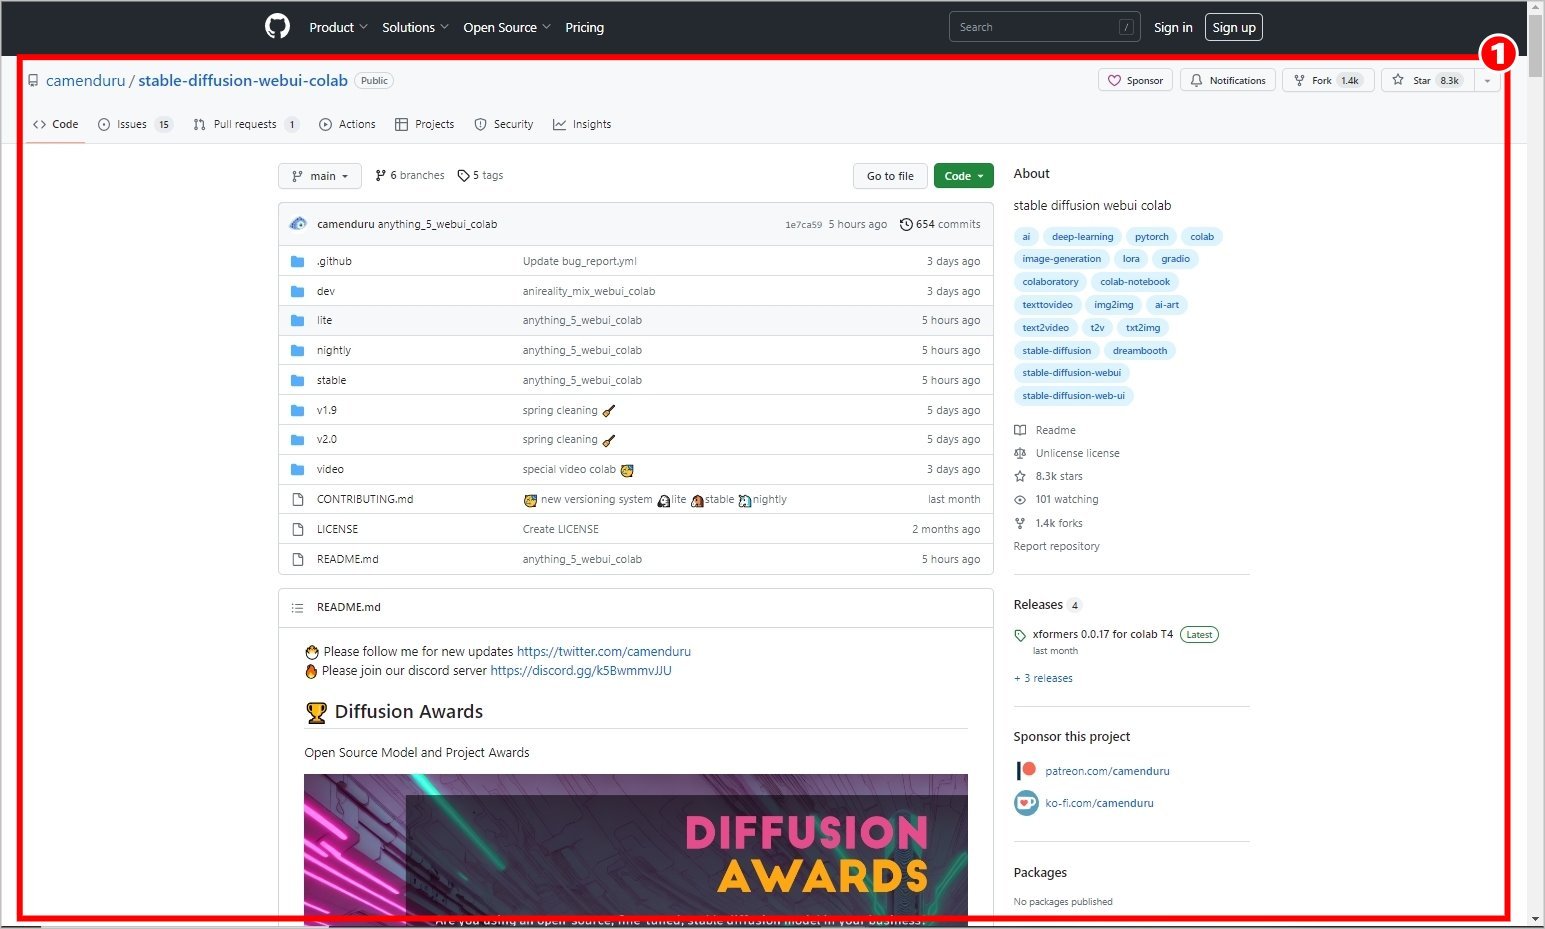
Task: Click the v2.0 folder icon
Action: 297,439
